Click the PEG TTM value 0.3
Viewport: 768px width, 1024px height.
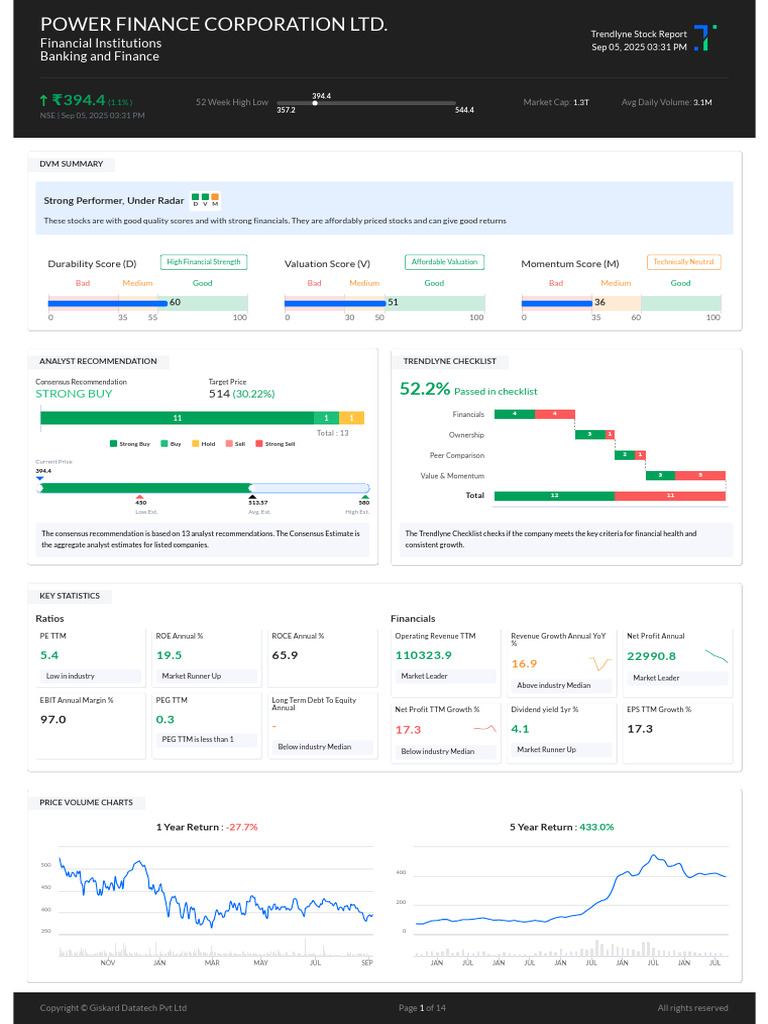point(165,720)
